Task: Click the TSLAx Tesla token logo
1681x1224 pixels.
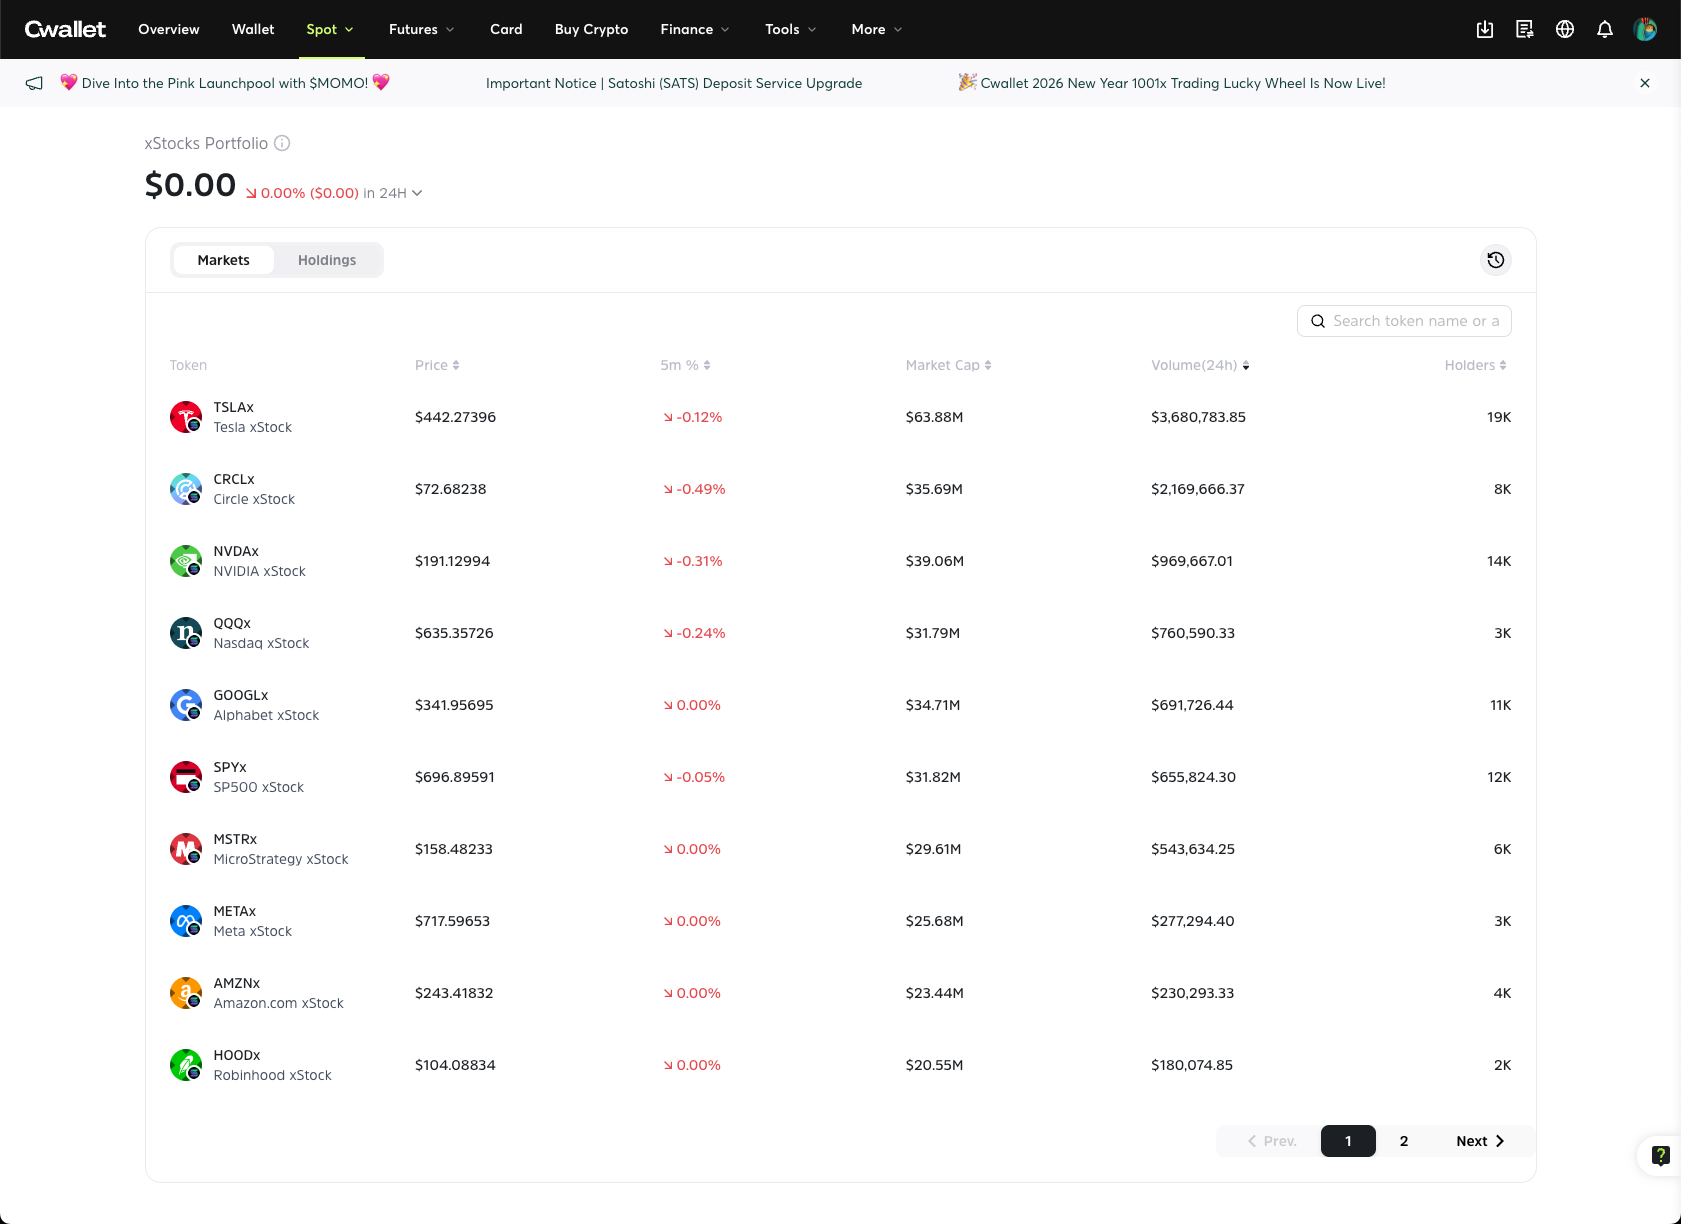Action: tap(186, 417)
